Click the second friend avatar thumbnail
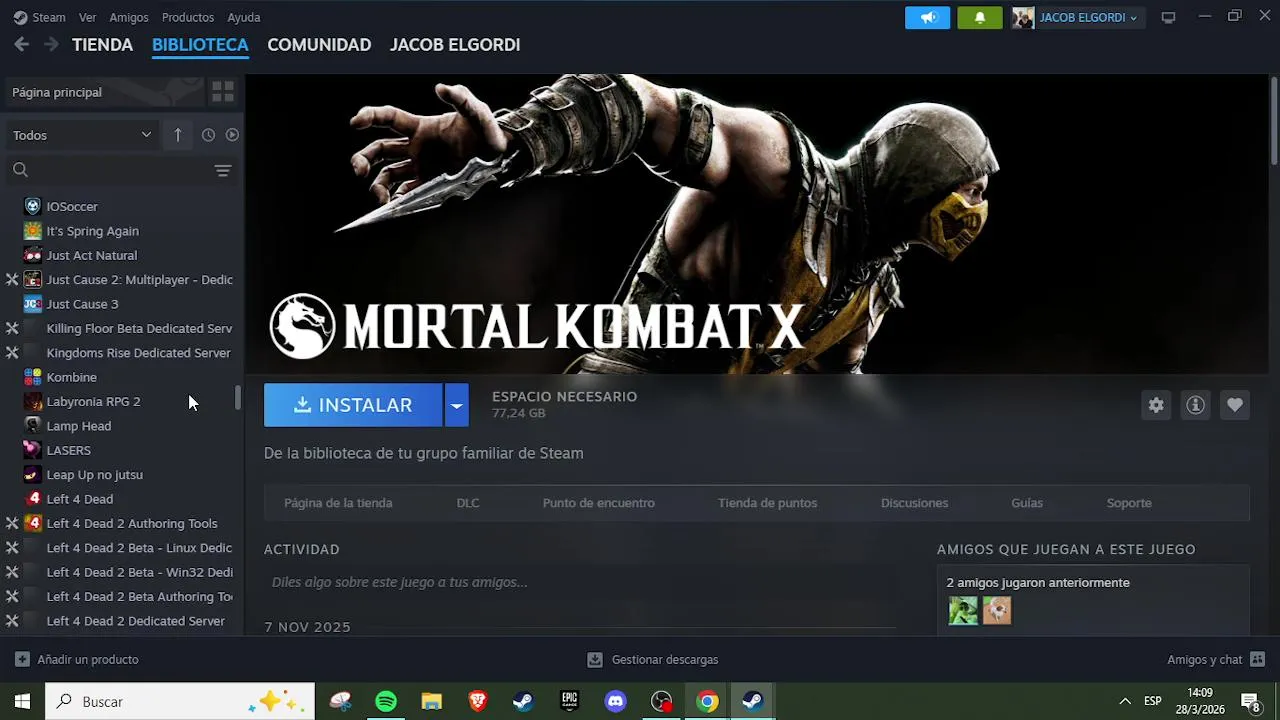1280x720 pixels. [x=997, y=610]
